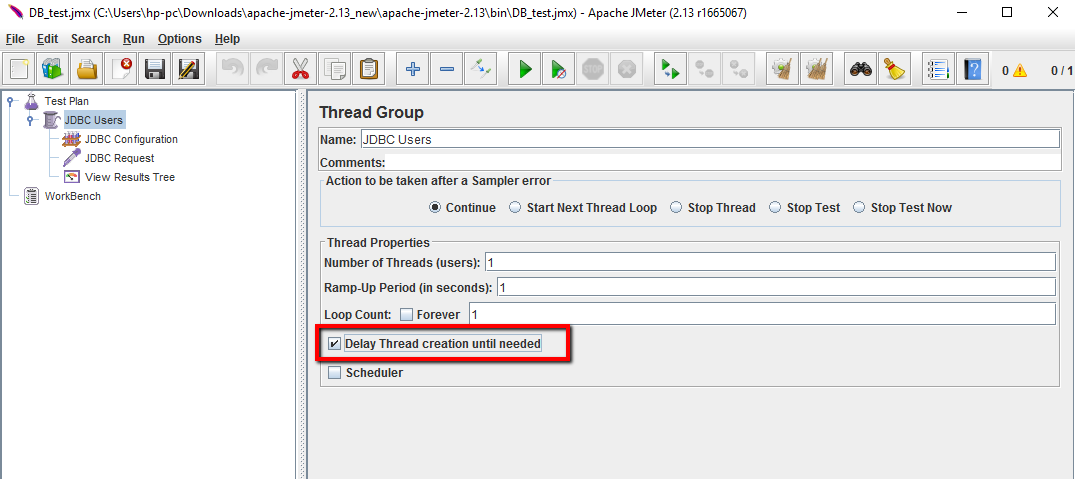Image resolution: width=1075 pixels, height=479 pixels.
Task: Enable the Scheduler checkbox
Action: 335,373
